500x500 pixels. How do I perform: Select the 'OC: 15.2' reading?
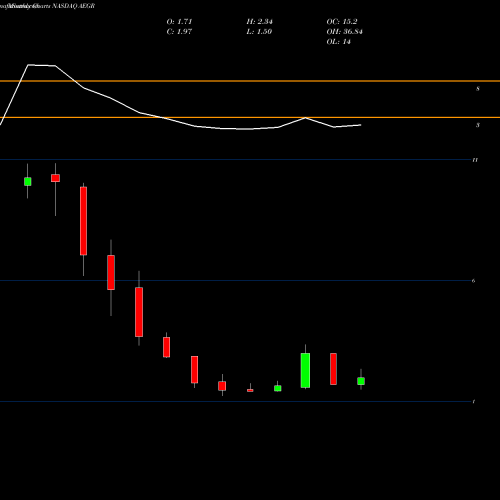(342, 22)
